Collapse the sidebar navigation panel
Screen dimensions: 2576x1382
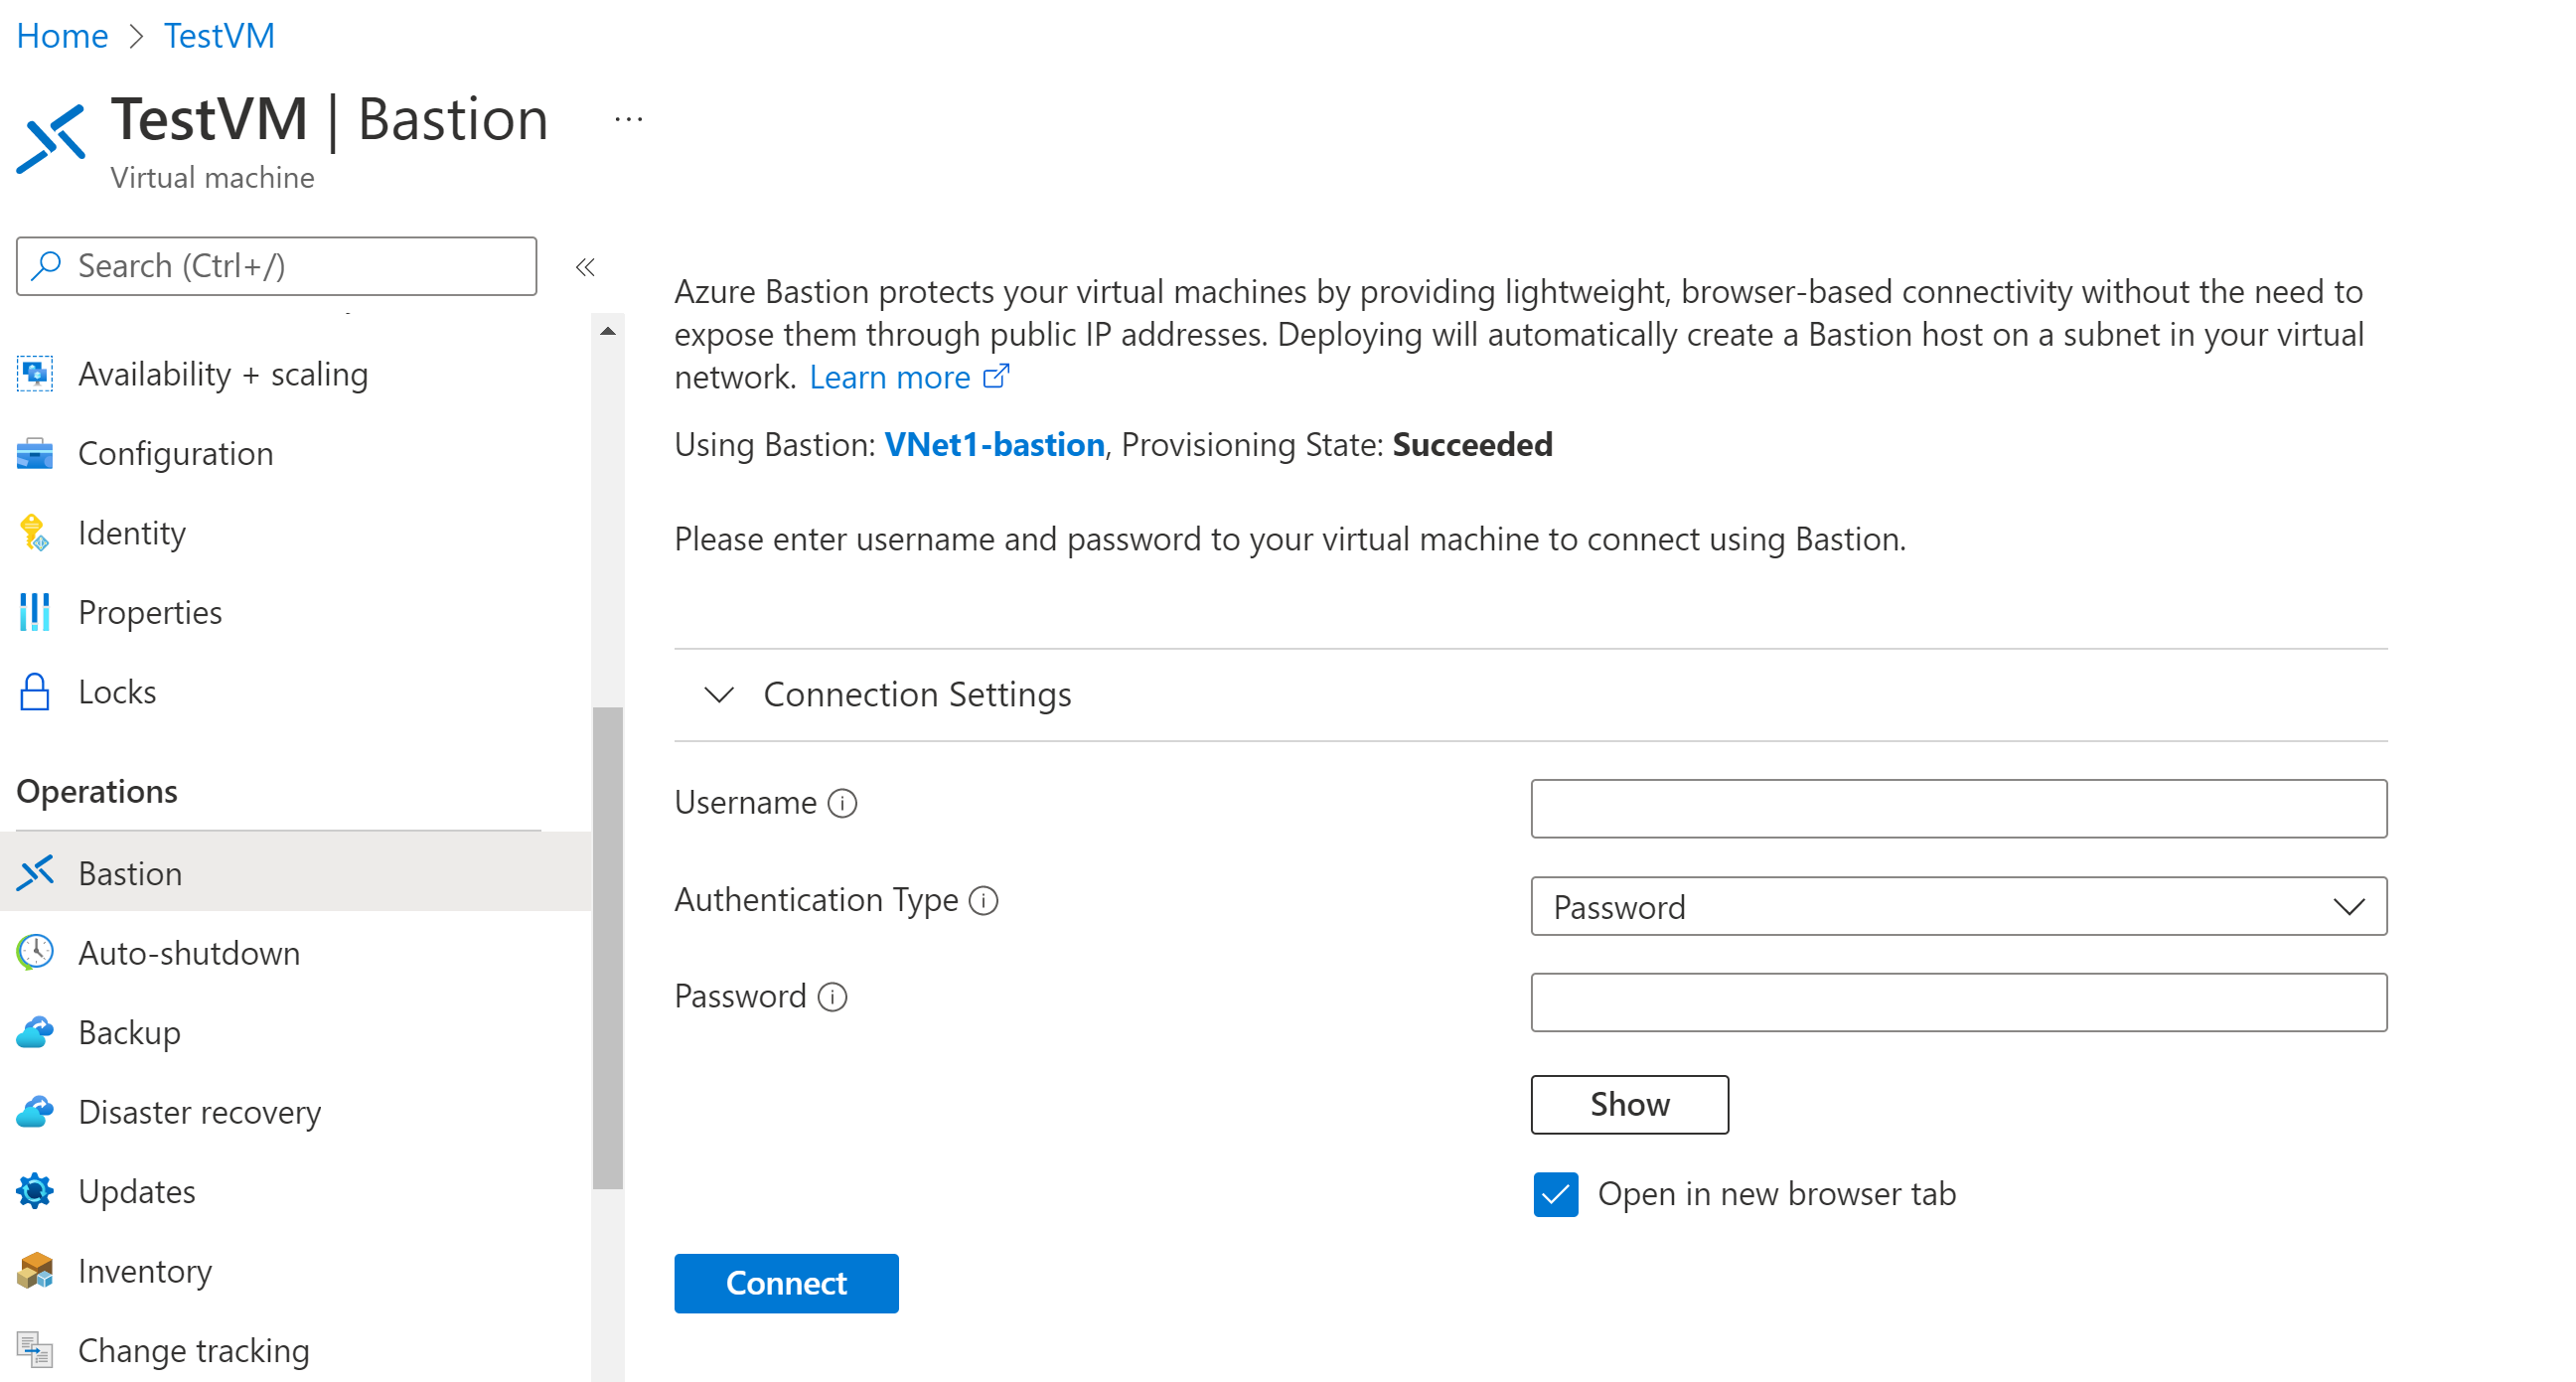pyautogui.click(x=584, y=267)
